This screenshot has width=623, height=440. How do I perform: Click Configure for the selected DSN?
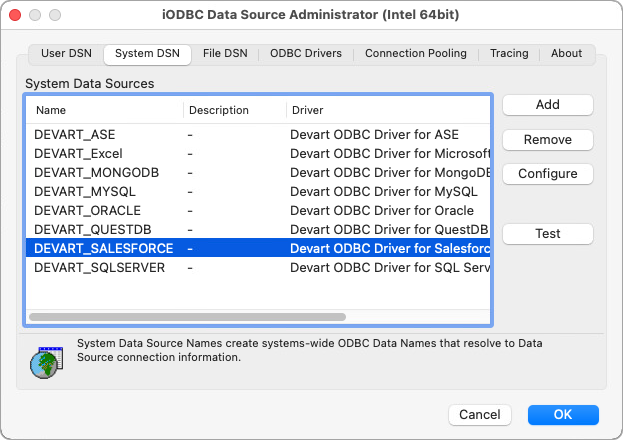548,174
